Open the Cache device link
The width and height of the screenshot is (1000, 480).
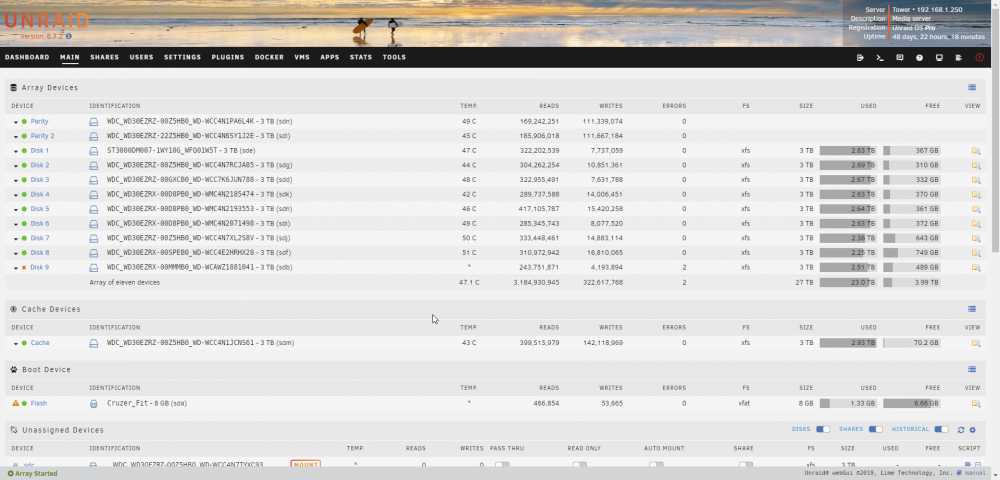coord(40,343)
